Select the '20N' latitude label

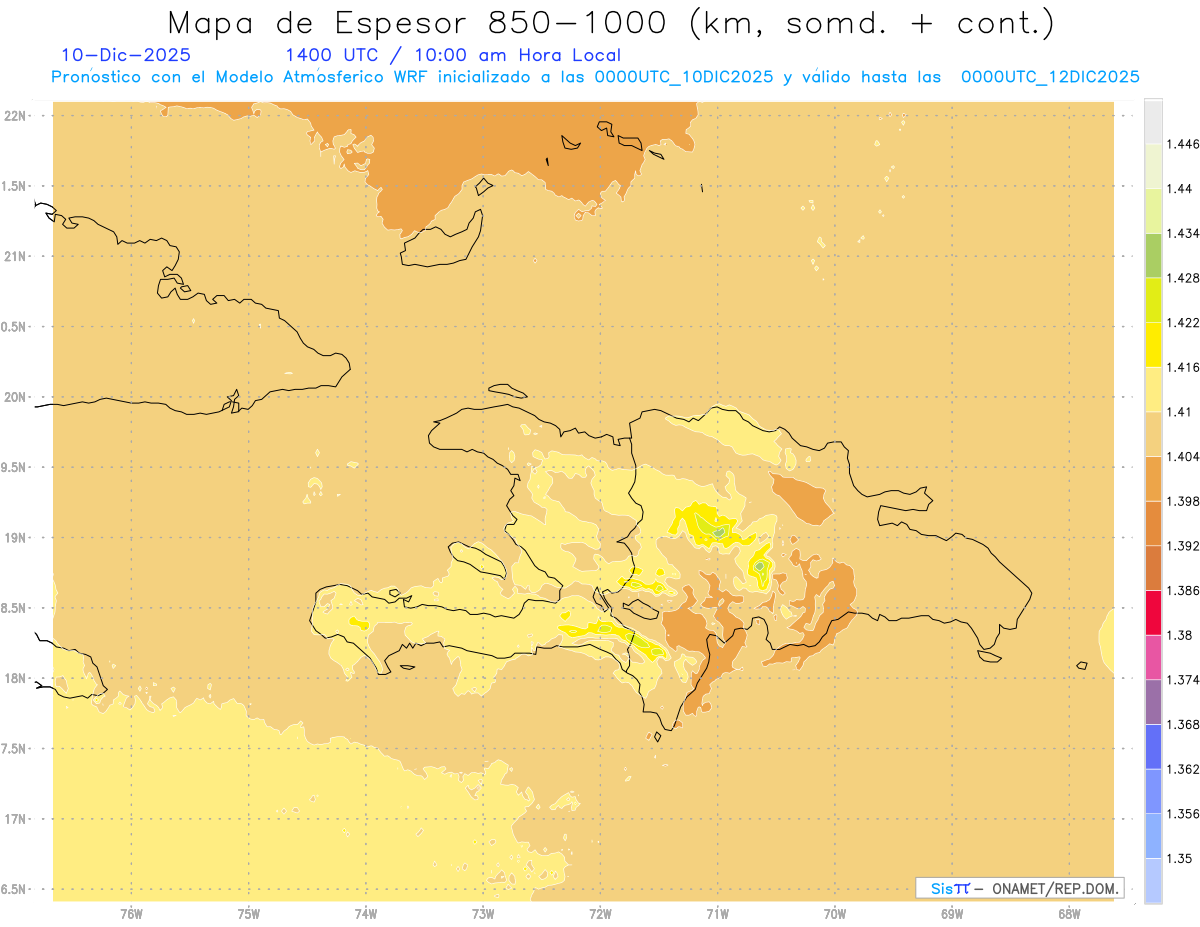(16, 397)
